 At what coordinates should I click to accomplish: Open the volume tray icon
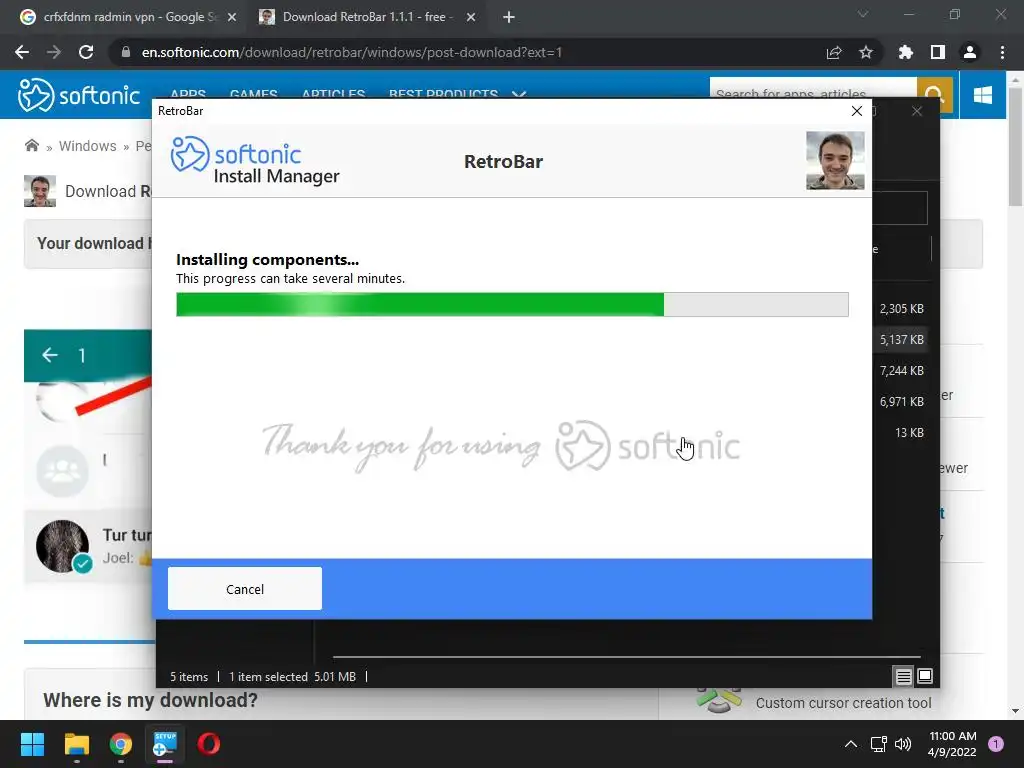(903, 744)
